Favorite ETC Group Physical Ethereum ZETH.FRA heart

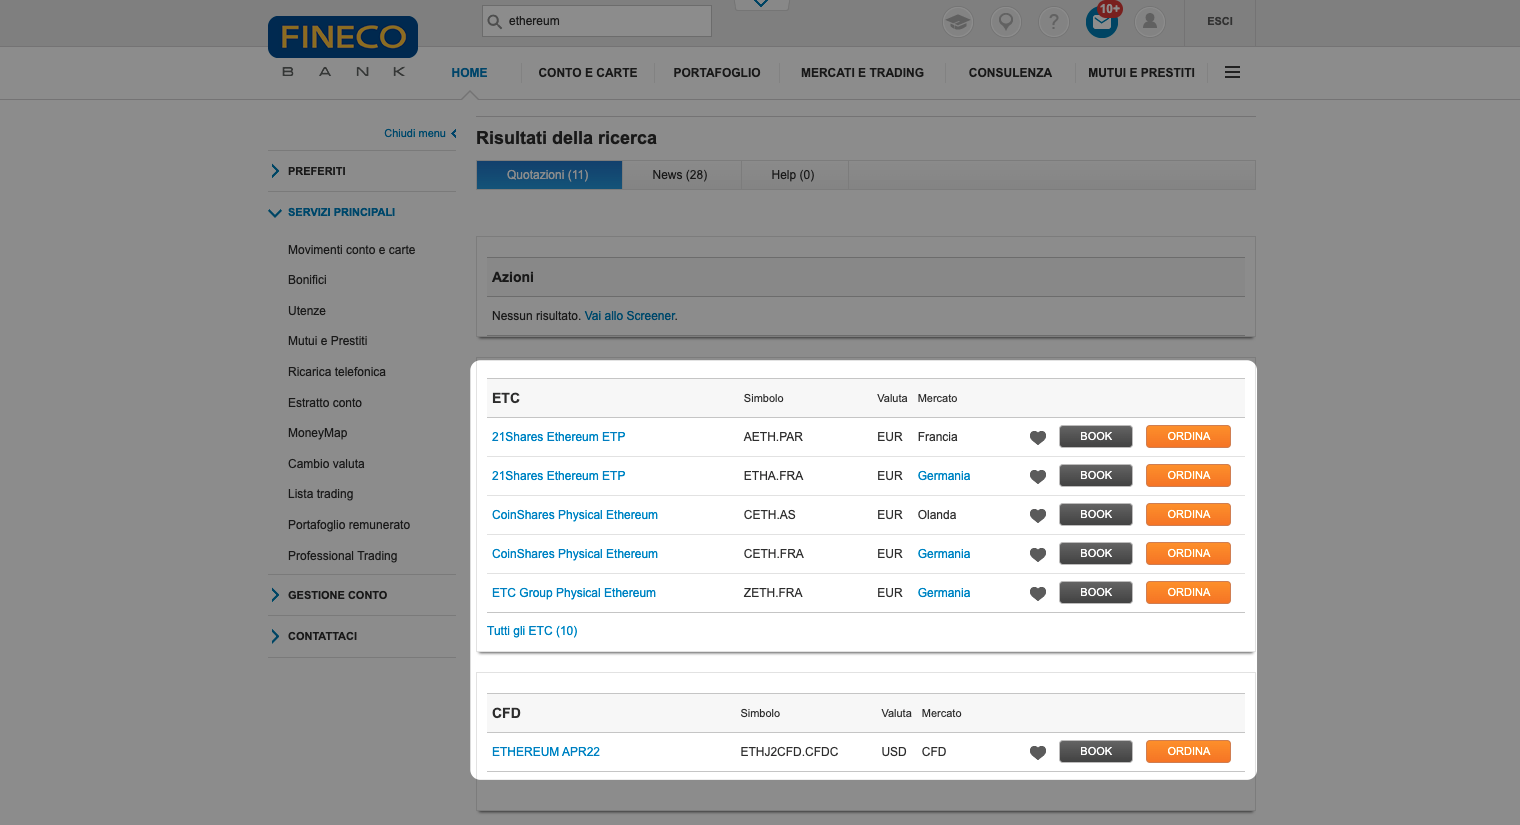click(1038, 593)
